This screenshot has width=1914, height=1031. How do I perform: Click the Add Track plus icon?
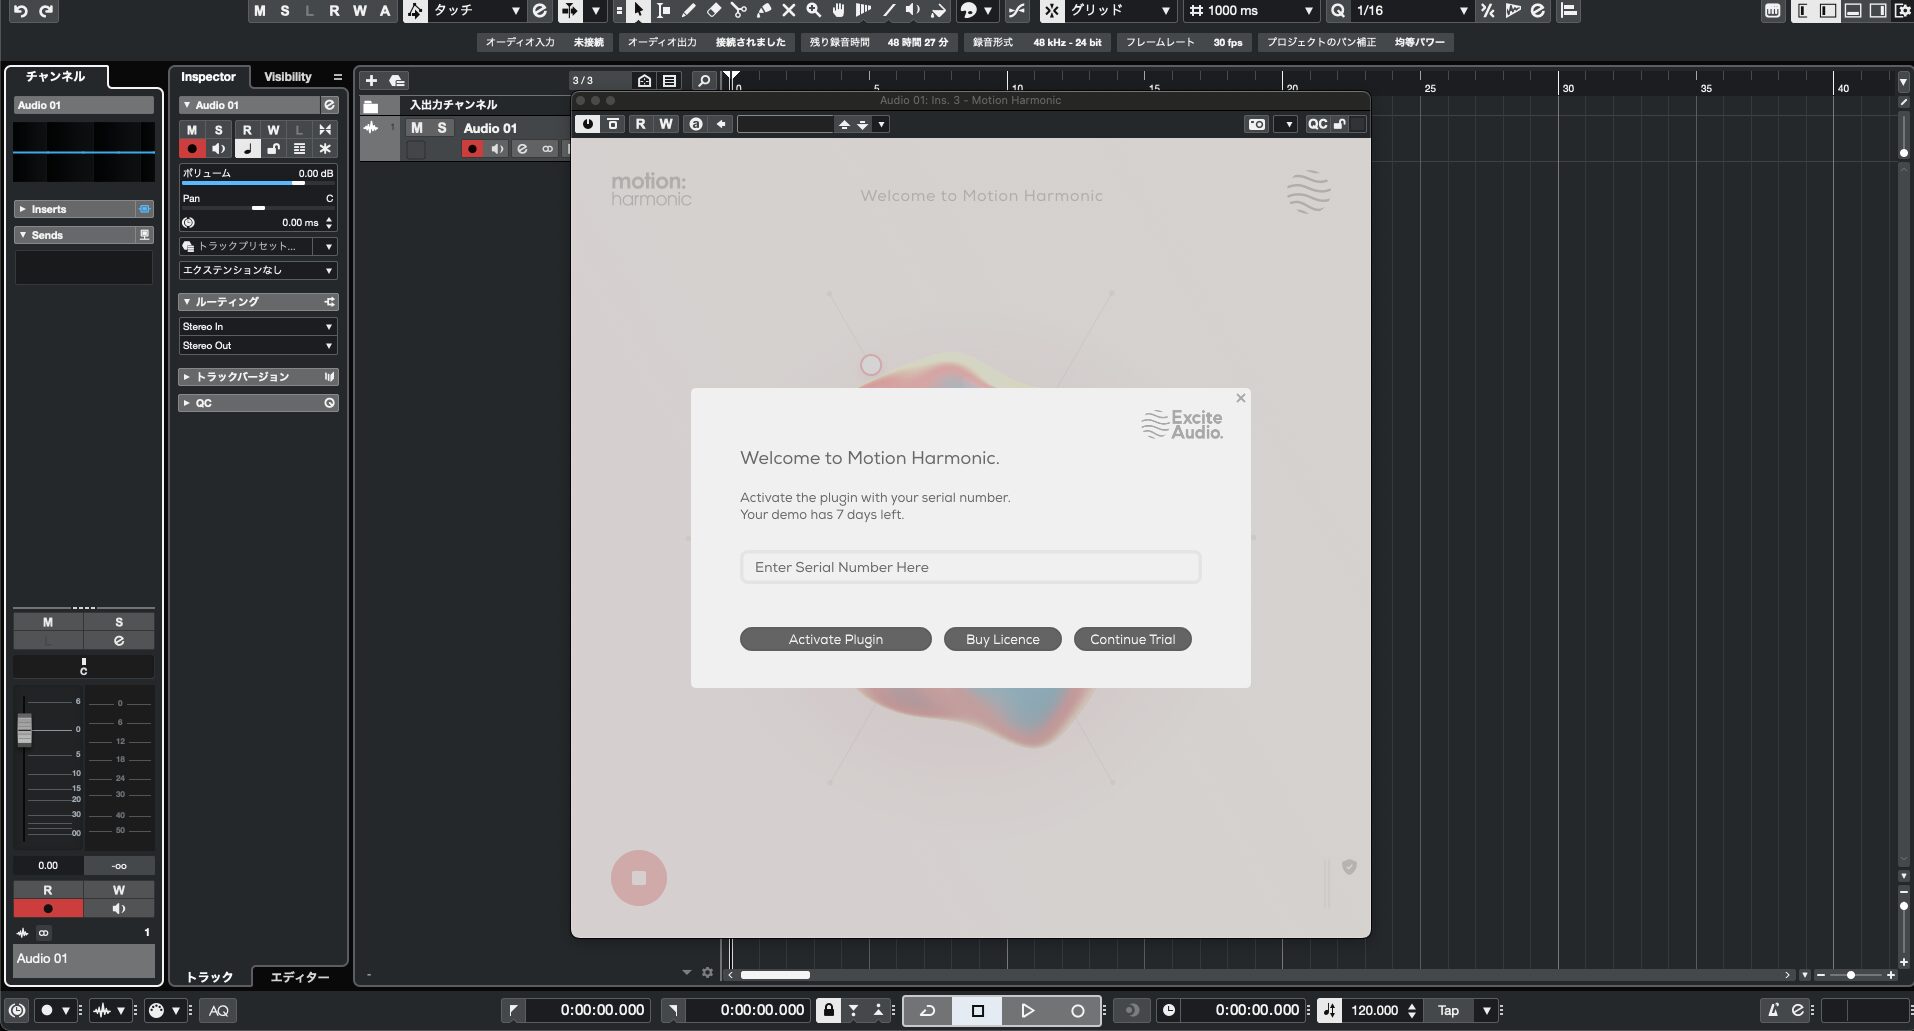point(371,81)
